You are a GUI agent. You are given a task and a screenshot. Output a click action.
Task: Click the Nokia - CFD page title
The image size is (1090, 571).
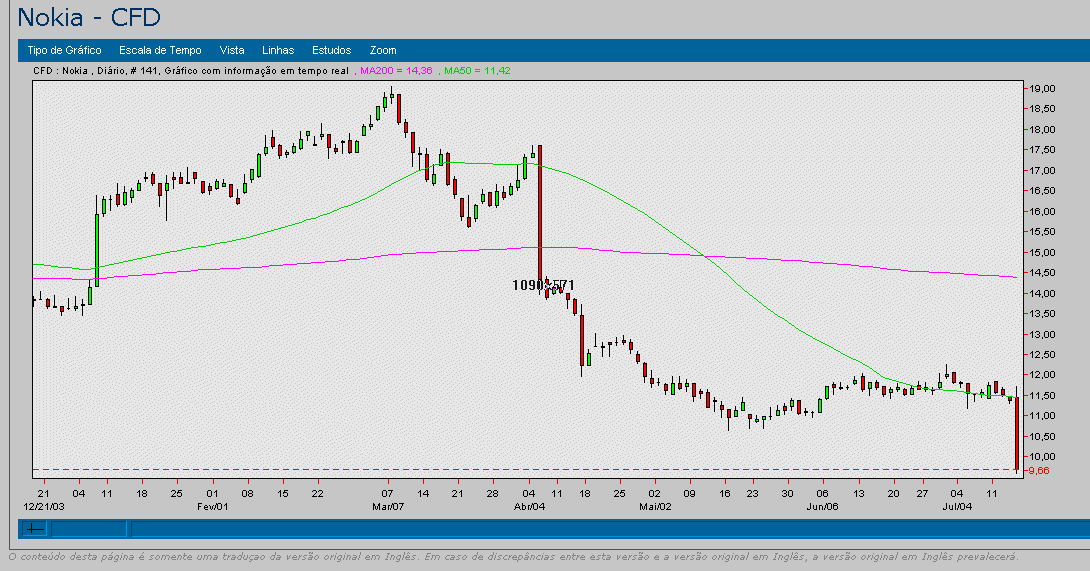[89, 17]
